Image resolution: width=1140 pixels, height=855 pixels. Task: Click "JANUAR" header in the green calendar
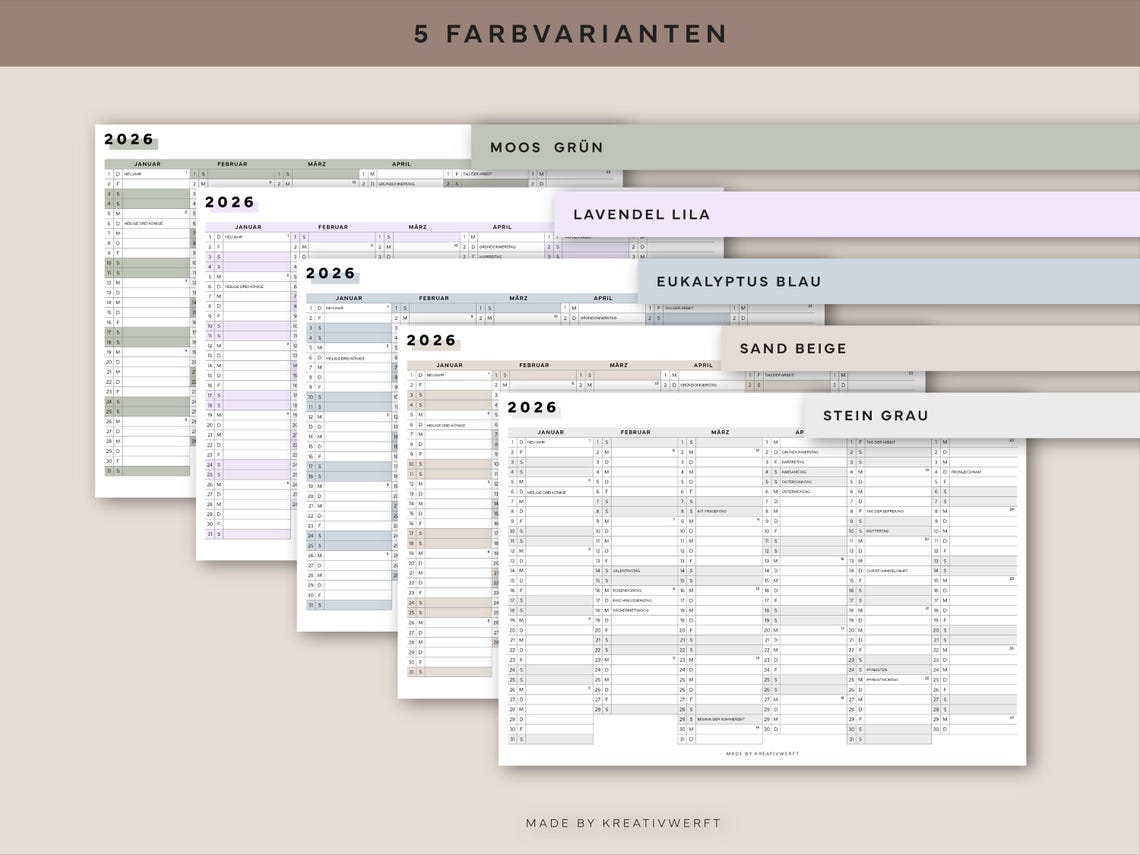click(147, 164)
